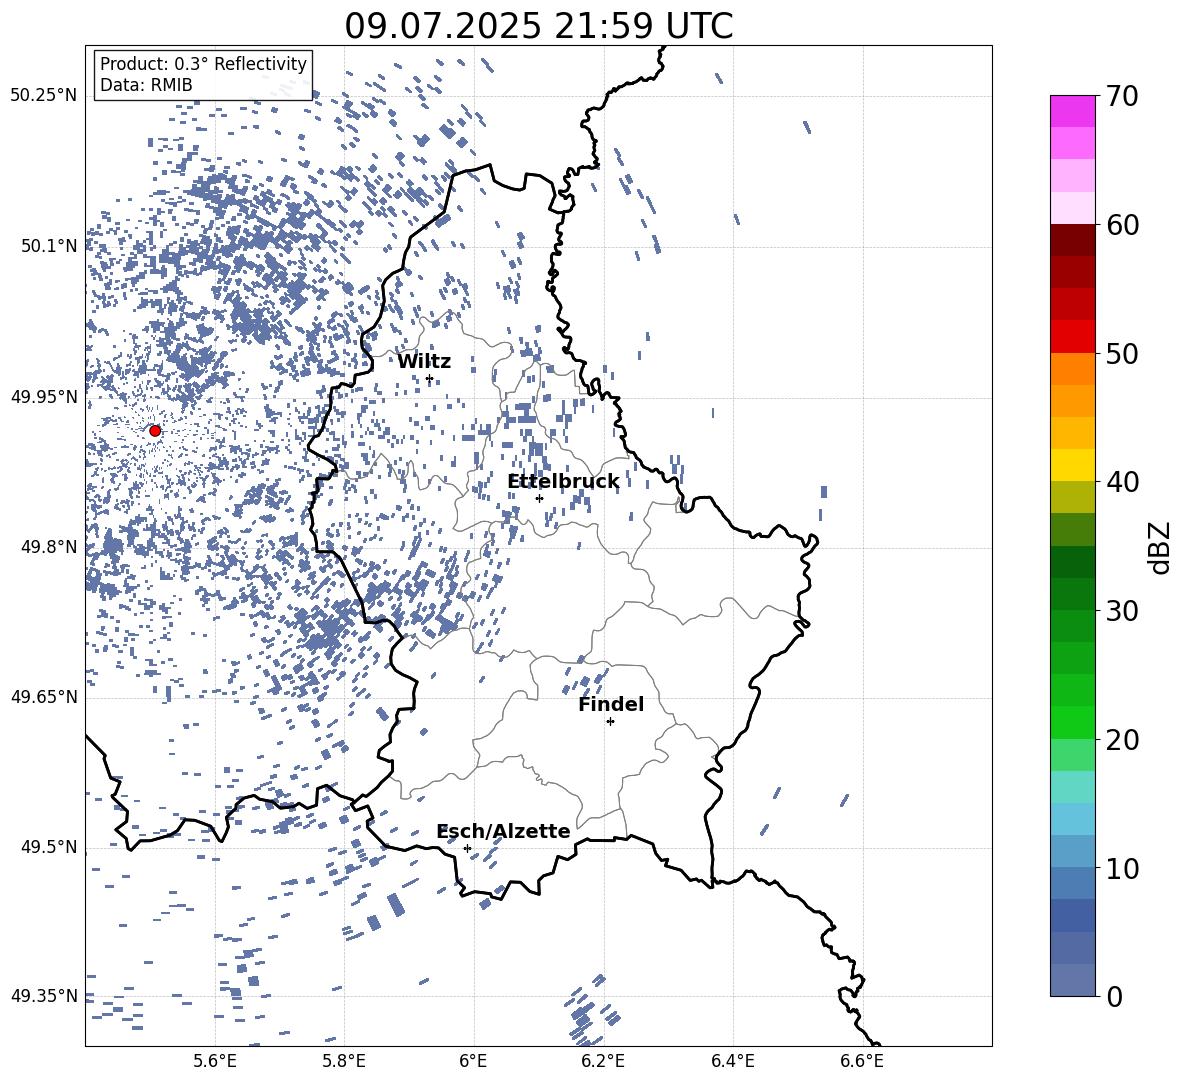The image size is (1184, 1081).
Task: Click the colorbar tick value 20
Action: tap(1122, 740)
